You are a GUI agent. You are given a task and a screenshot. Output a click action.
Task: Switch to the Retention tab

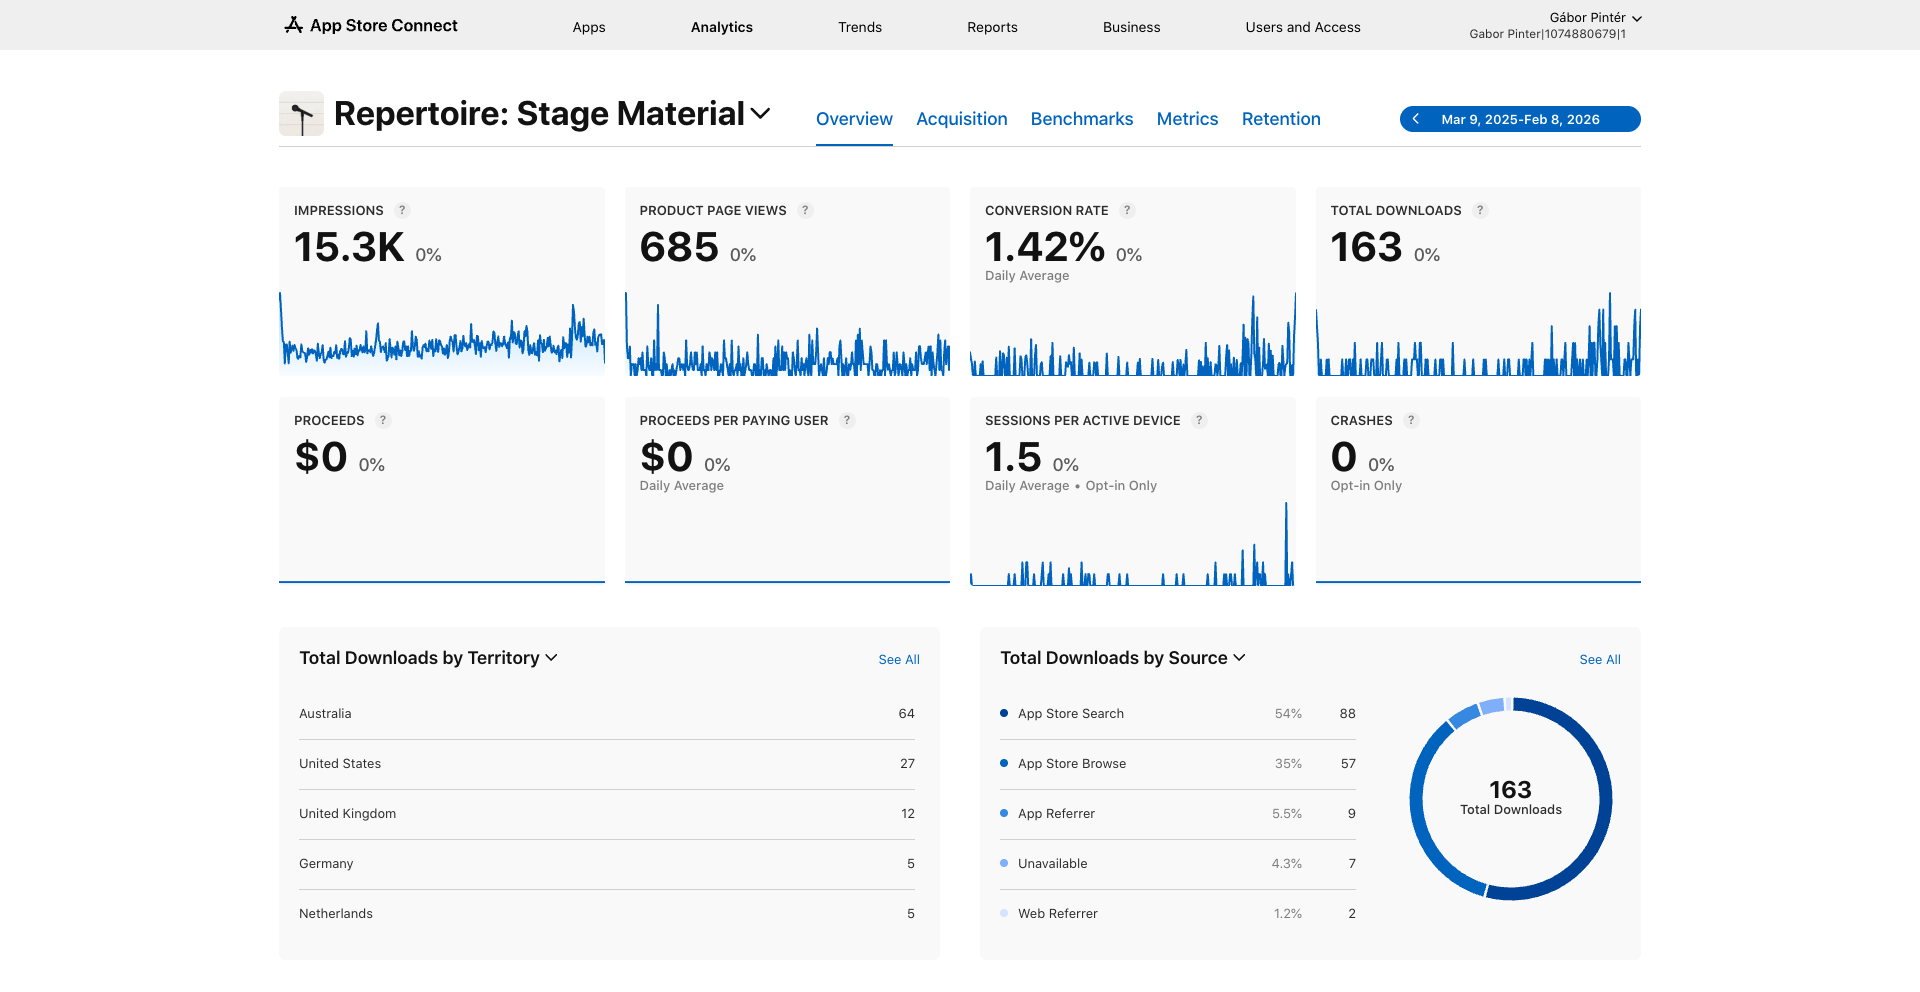(1281, 119)
